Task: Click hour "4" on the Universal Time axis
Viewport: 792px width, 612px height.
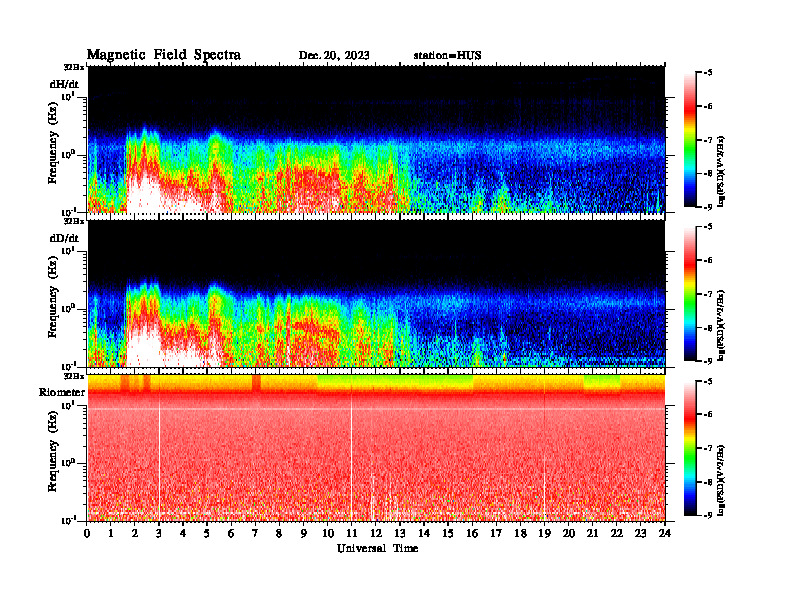Action: click(183, 533)
